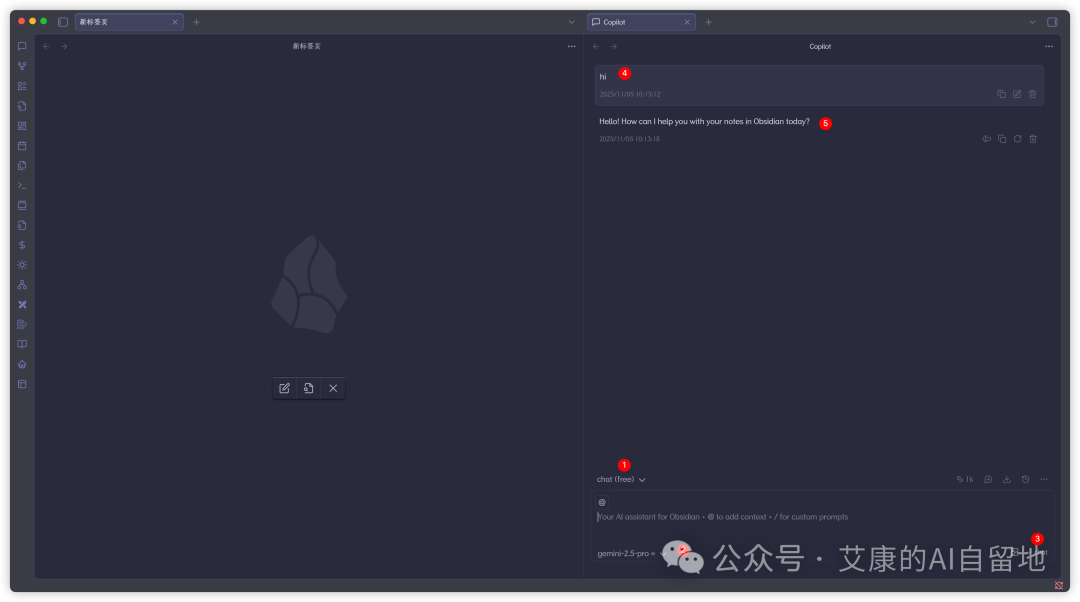The width and height of the screenshot is (1080, 602).
Task: Click the open book ribbon icon
Action: [x=22, y=344]
